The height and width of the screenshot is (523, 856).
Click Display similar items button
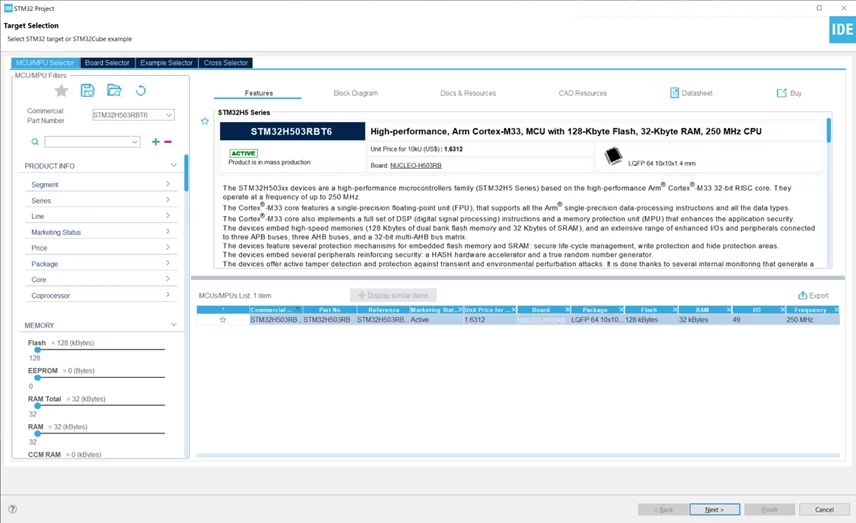coord(393,295)
